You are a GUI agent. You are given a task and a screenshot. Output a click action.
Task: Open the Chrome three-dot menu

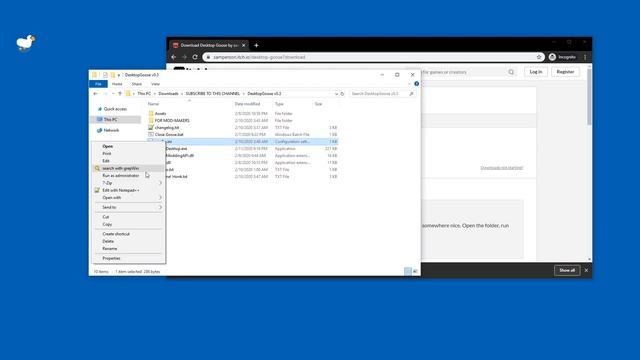coord(585,57)
